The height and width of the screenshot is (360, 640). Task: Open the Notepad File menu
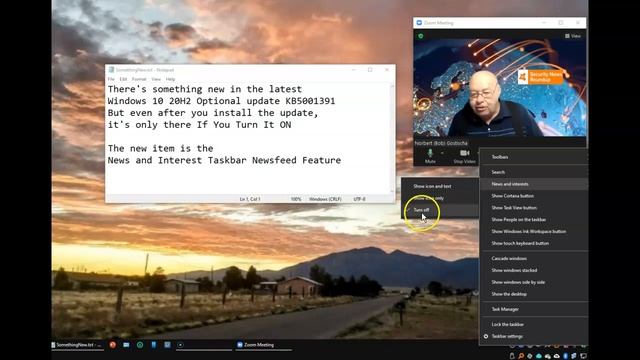coord(111,79)
